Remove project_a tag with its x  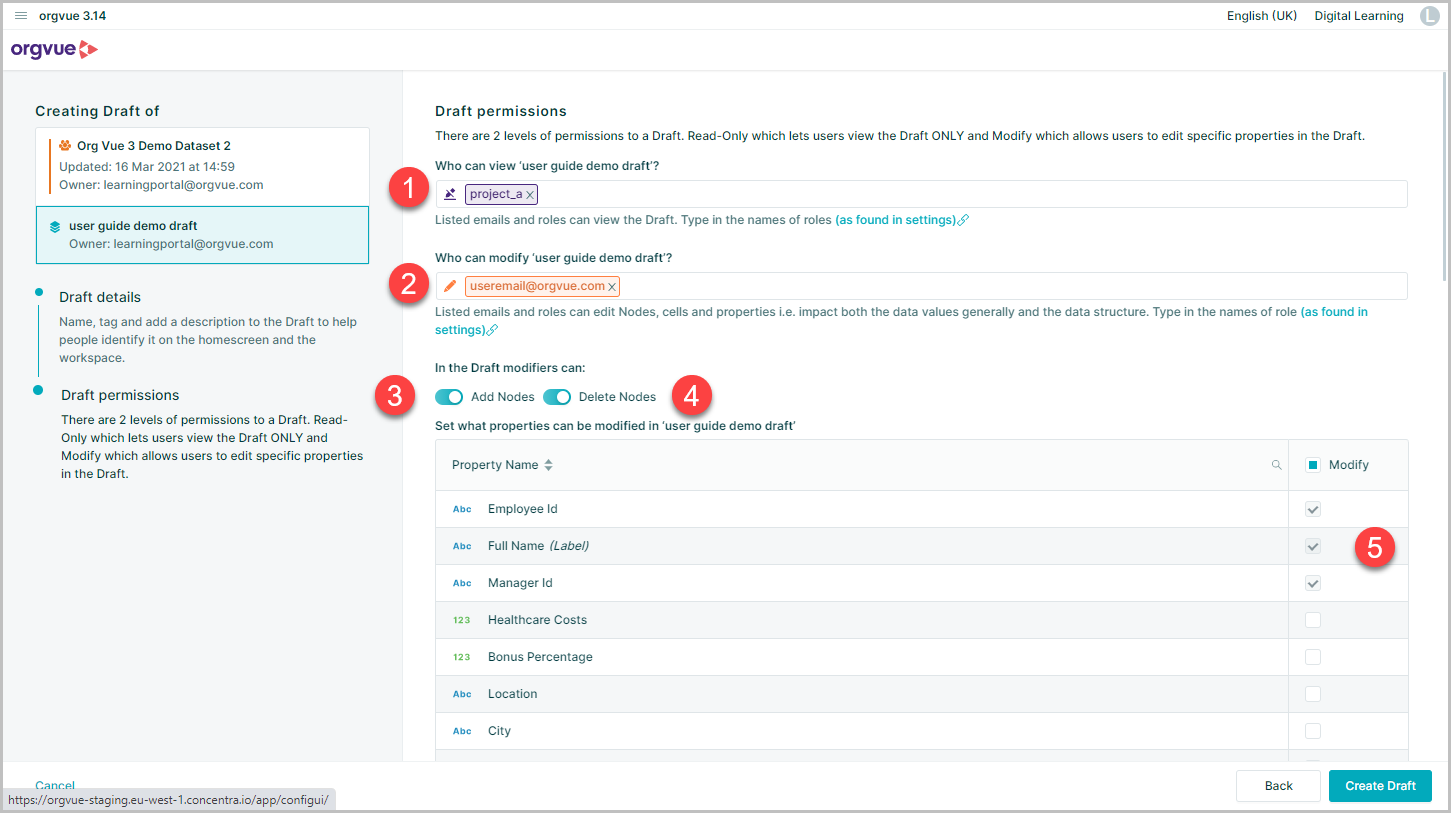pyautogui.click(x=530, y=195)
